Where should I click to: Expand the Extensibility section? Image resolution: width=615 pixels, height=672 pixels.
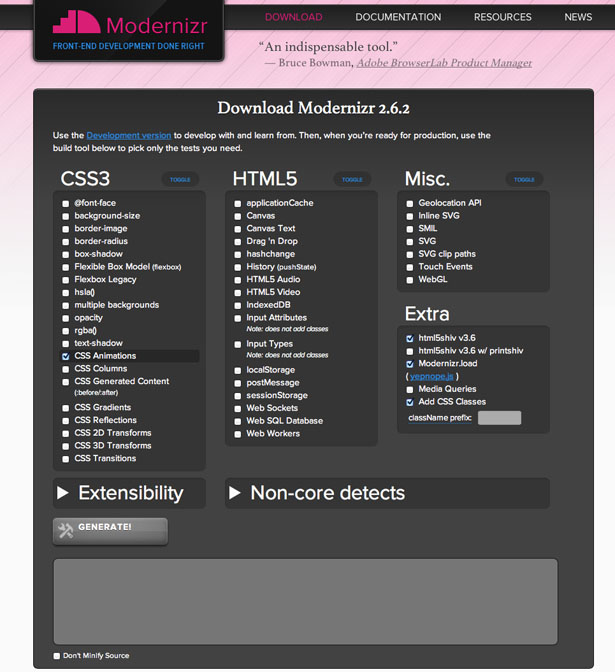tap(129, 493)
